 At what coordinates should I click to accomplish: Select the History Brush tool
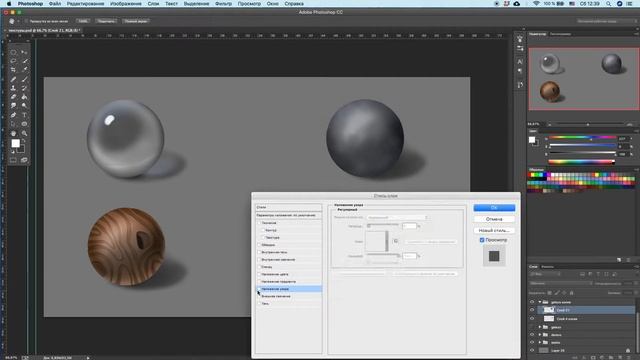coord(24,88)
